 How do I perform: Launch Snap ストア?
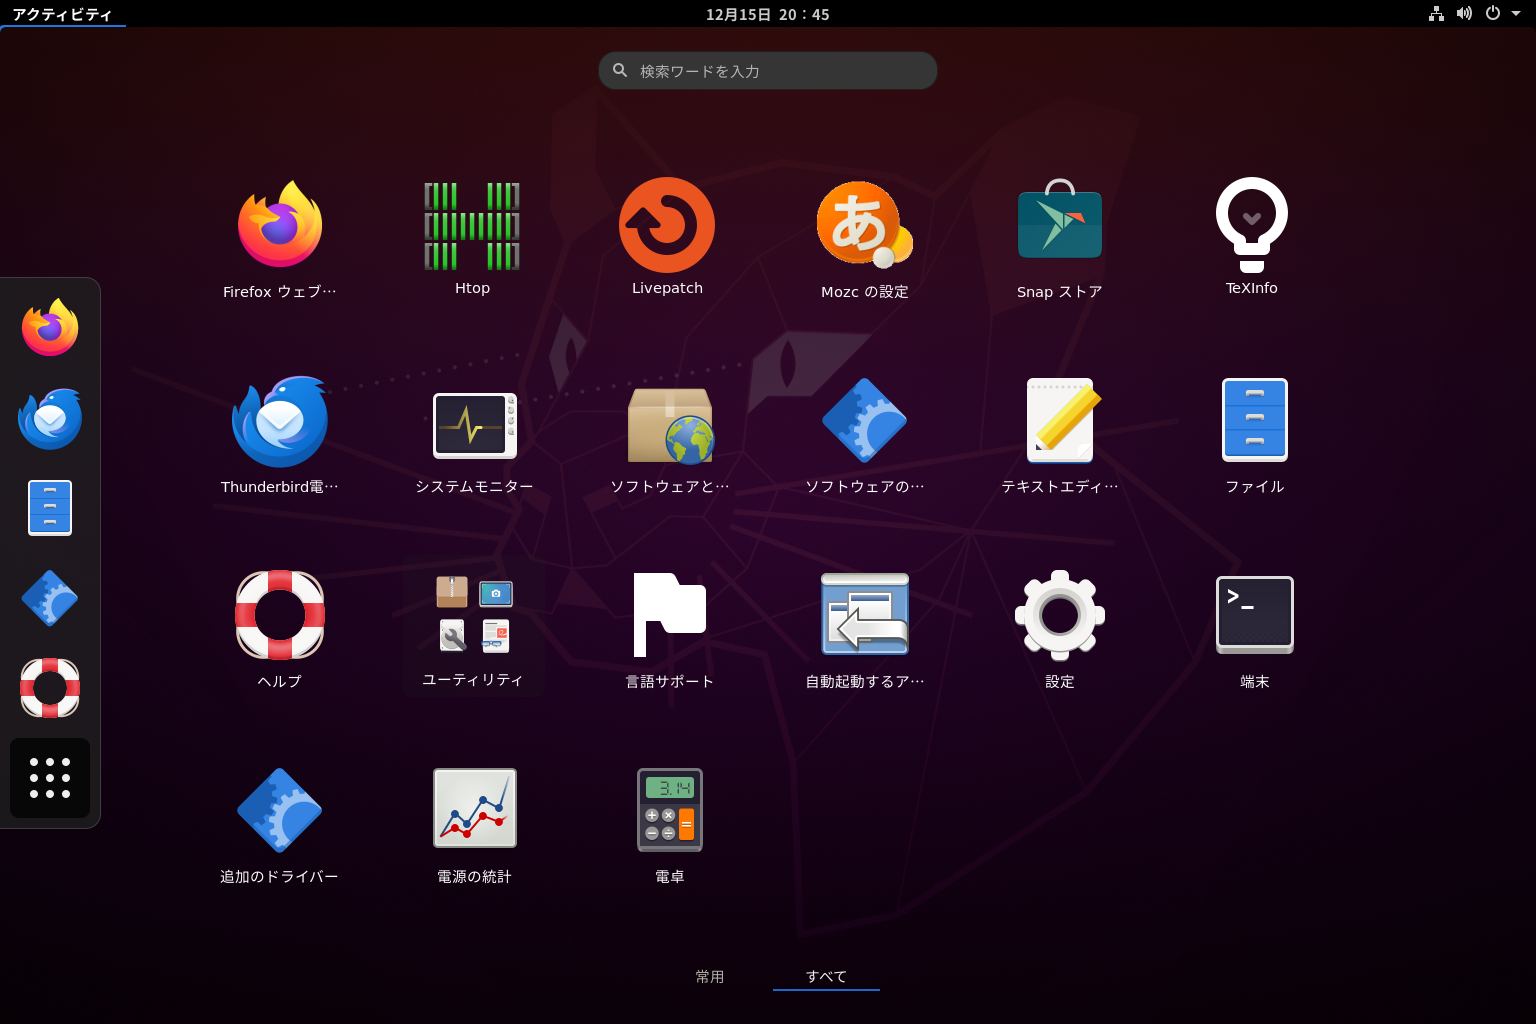pyautogui.click(x=1060, y=220)
